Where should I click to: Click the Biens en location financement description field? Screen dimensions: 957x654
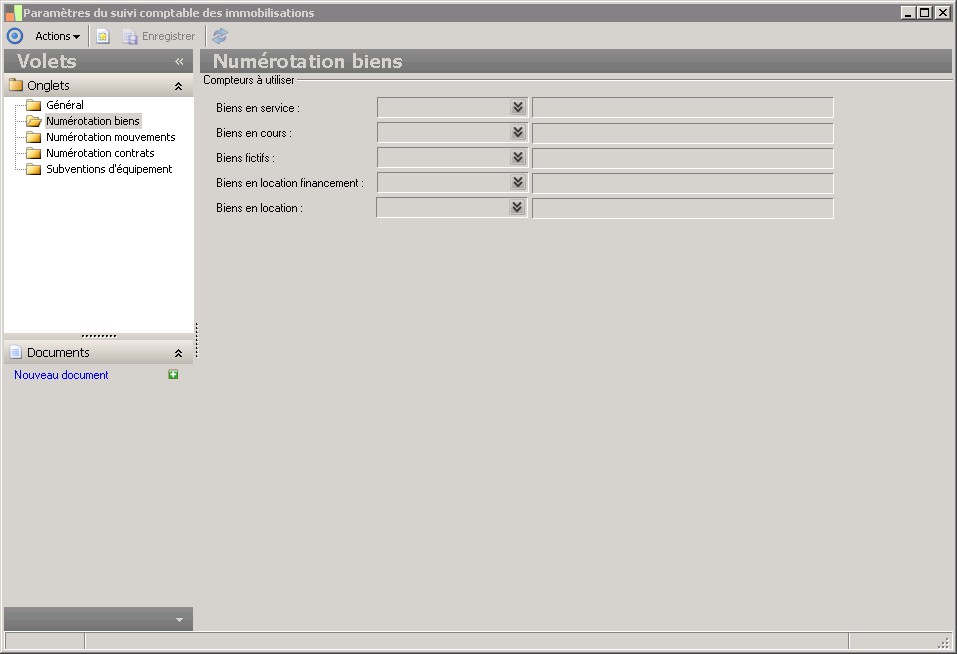coord(682,182)
